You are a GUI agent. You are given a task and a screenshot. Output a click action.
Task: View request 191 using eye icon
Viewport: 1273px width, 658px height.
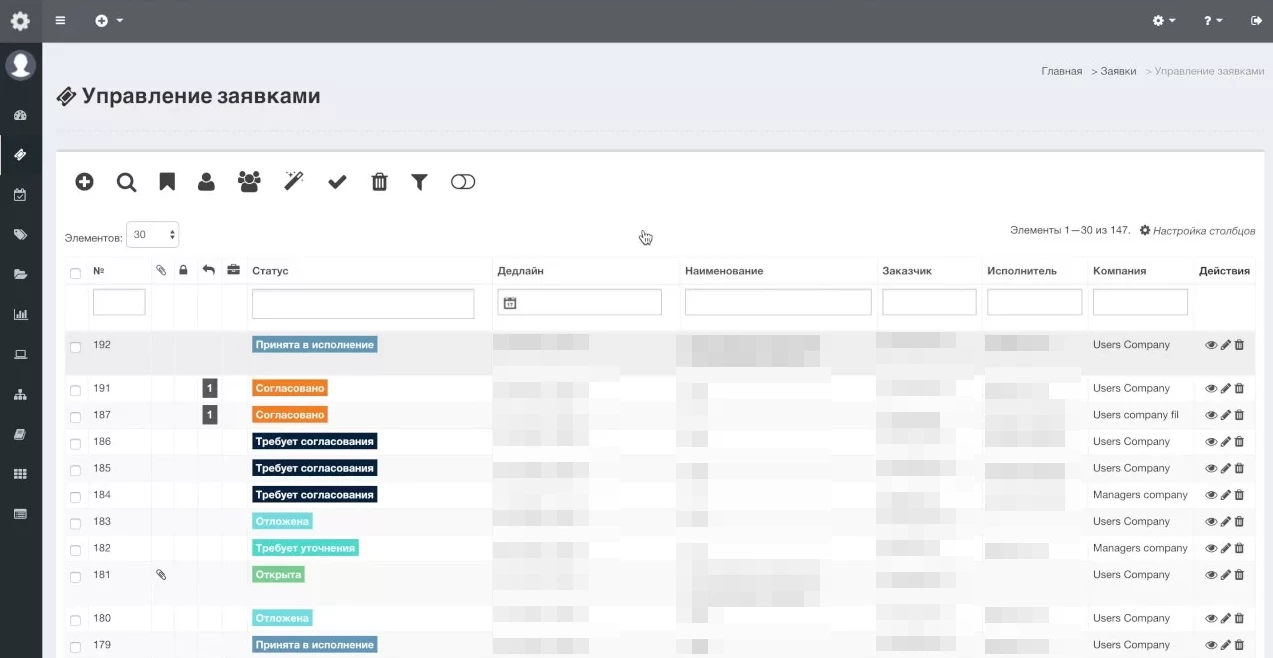[x=1211, y=389]
